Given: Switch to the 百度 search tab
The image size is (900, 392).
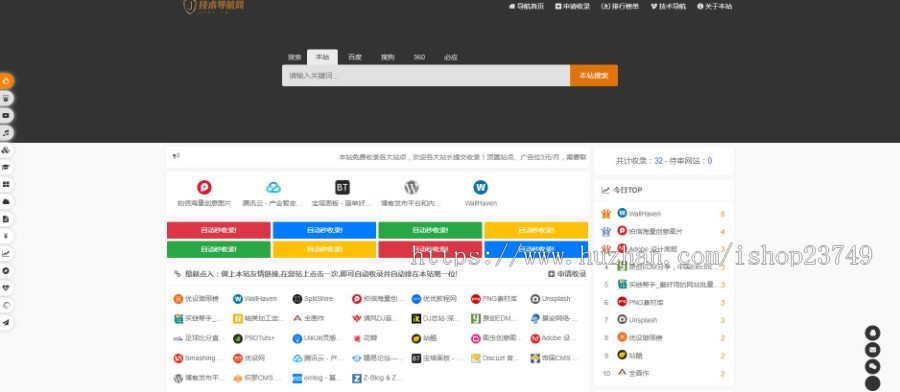Looking at the screenshot, I should click(355, 57).
